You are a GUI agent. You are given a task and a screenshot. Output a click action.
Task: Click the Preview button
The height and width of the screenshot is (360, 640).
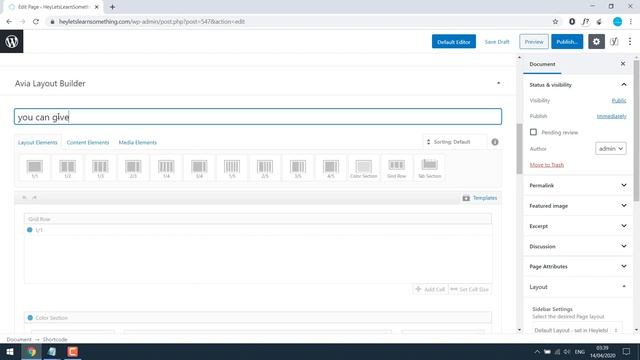pos(534,42)
